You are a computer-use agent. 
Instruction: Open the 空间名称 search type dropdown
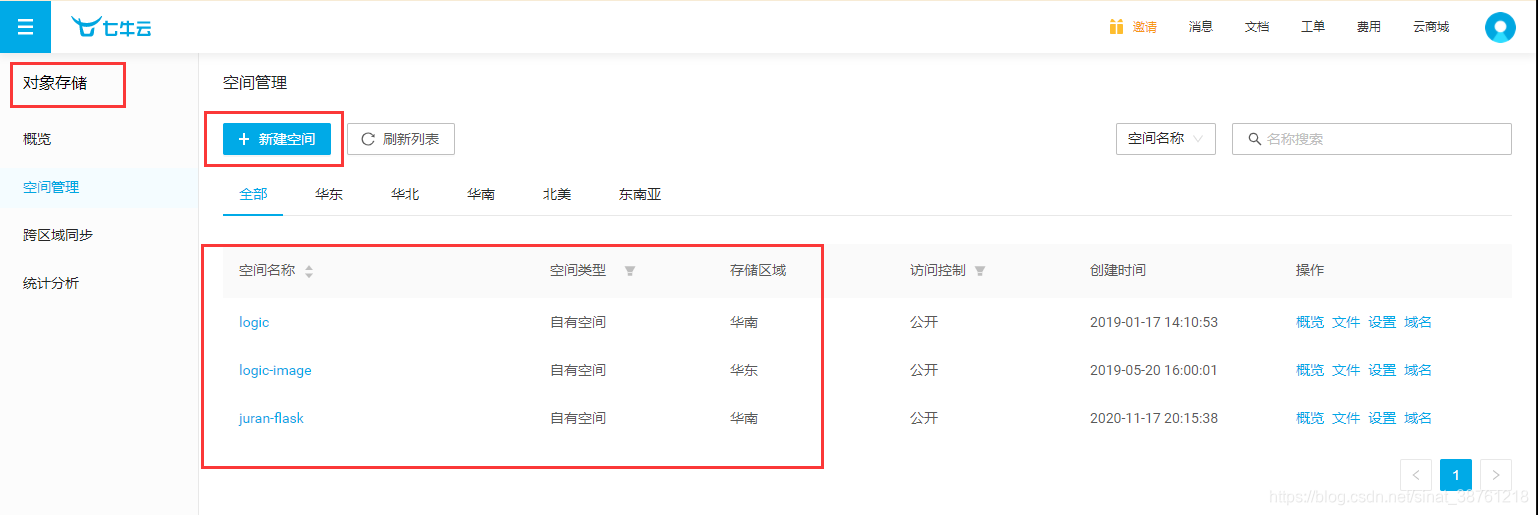tap(1166, 139)
